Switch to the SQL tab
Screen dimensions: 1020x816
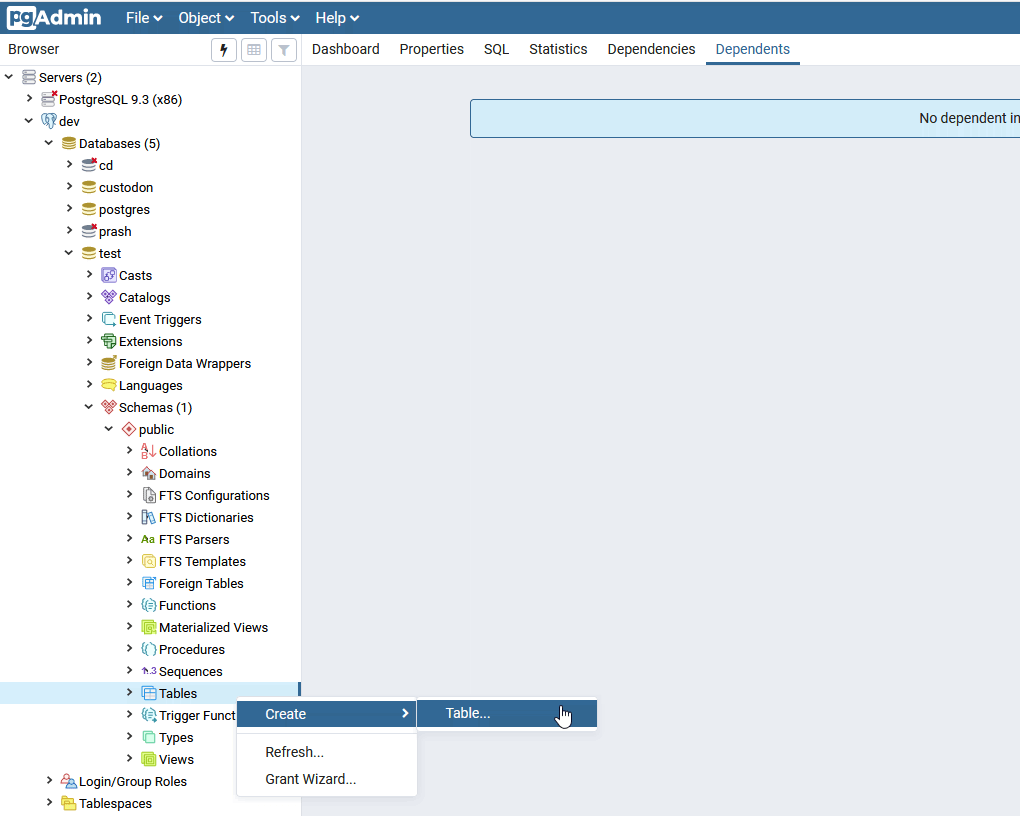pyautogui.click(x=496, y=49)
